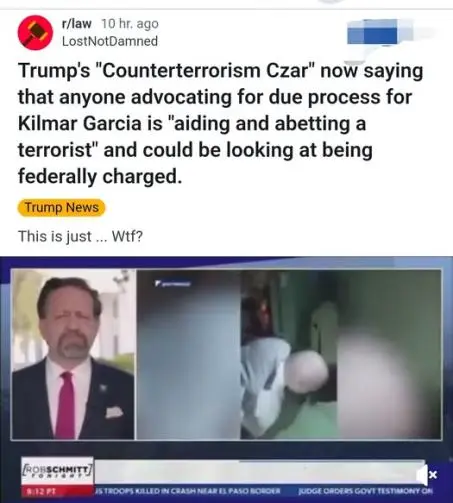Click the blurred middle video panel

[x=188, y=354]
